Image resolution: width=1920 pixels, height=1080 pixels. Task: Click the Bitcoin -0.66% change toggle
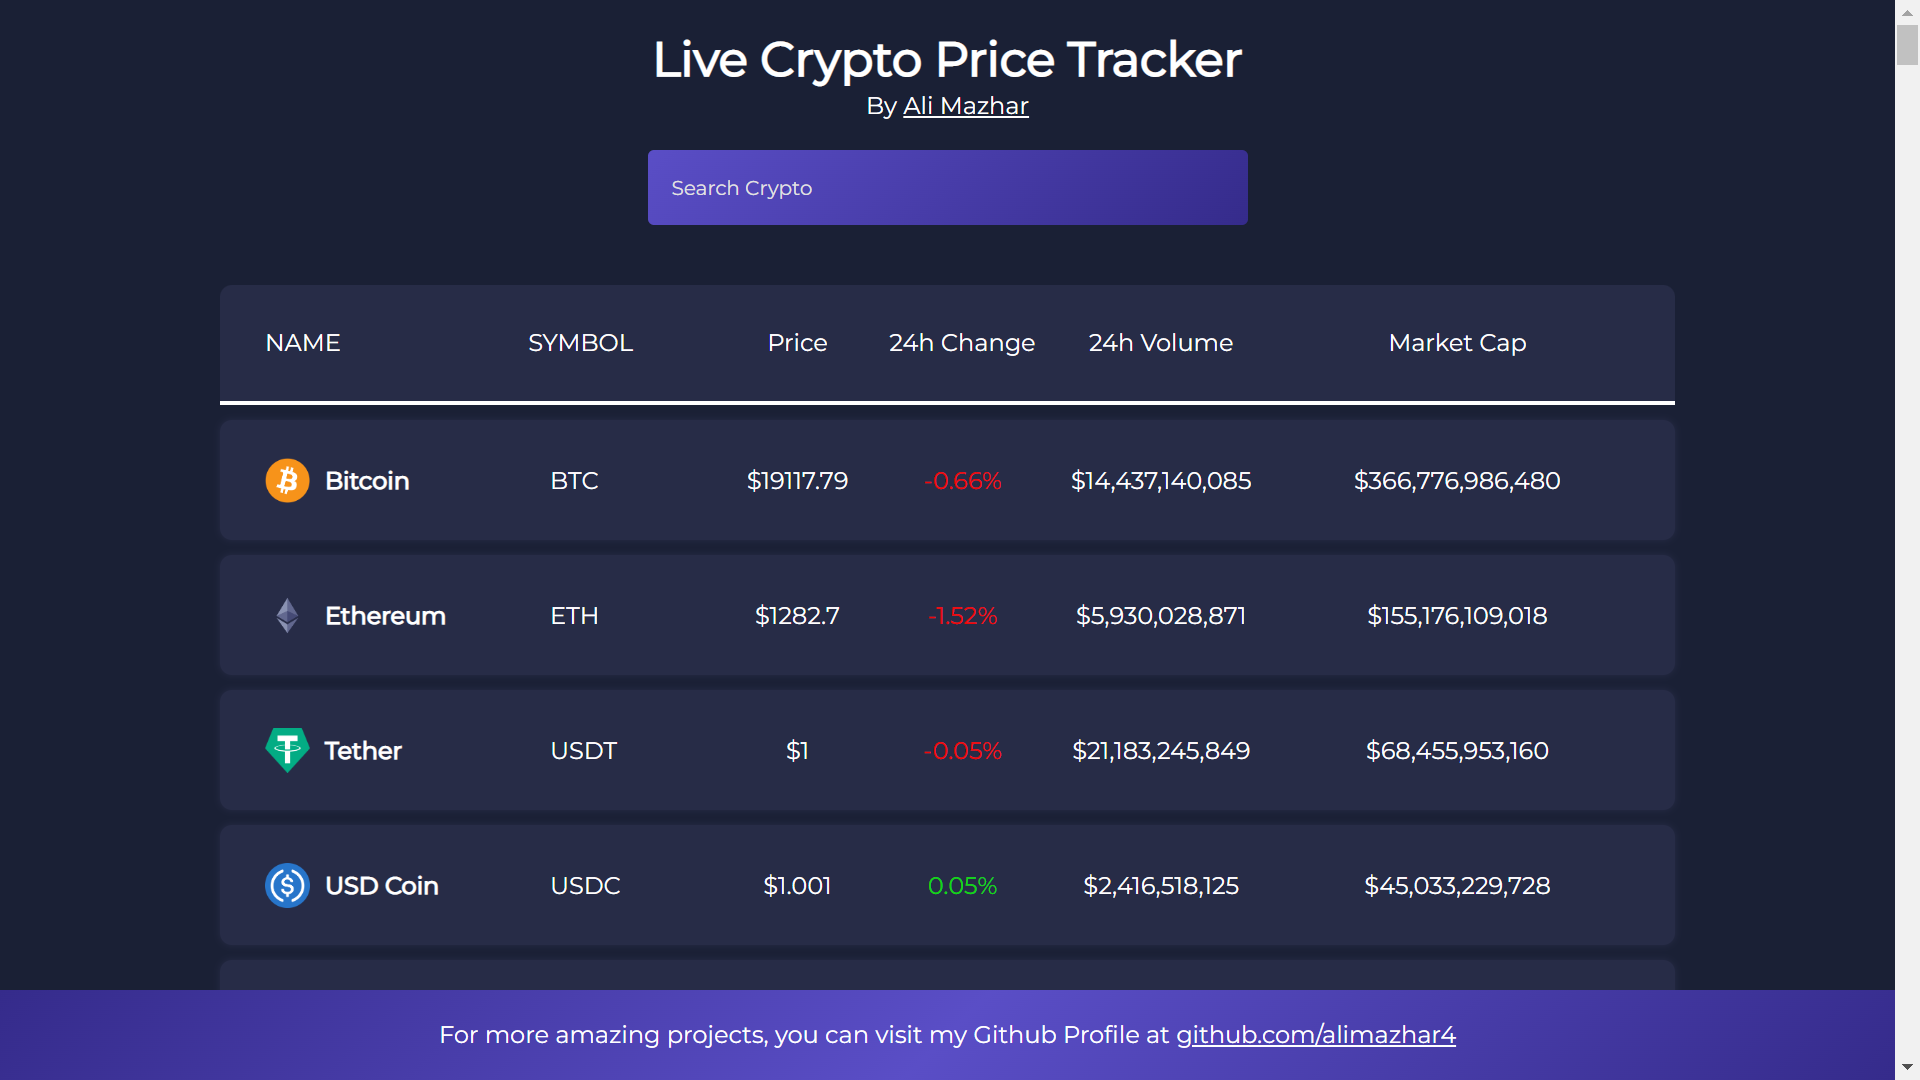click(961, 480)
